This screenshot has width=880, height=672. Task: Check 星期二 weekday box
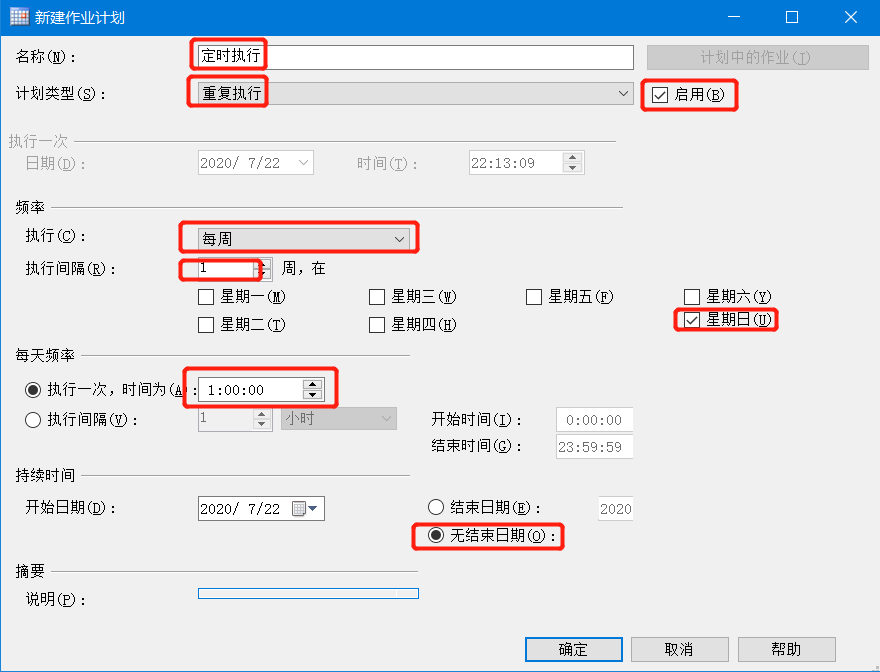[206, 324]
